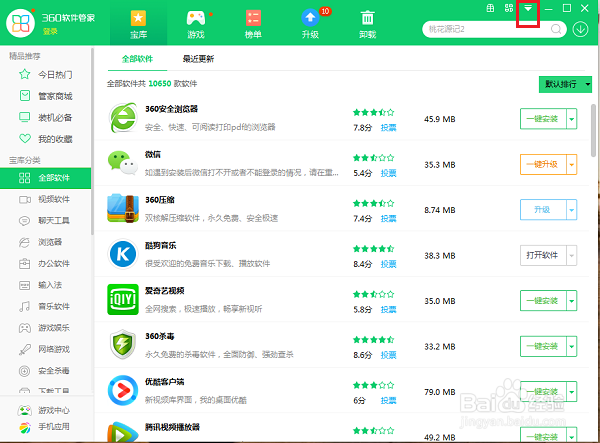Click the 酷狗音乐 app icon

click(122, 254)
